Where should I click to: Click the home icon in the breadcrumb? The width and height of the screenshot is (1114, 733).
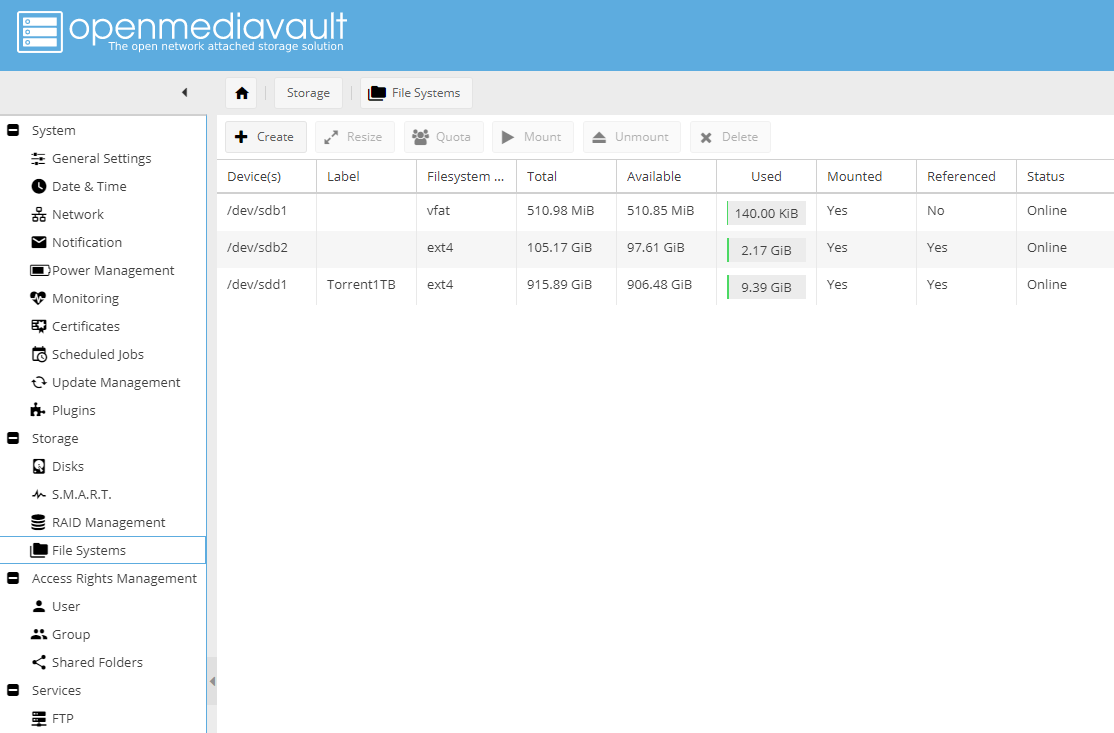241,92
